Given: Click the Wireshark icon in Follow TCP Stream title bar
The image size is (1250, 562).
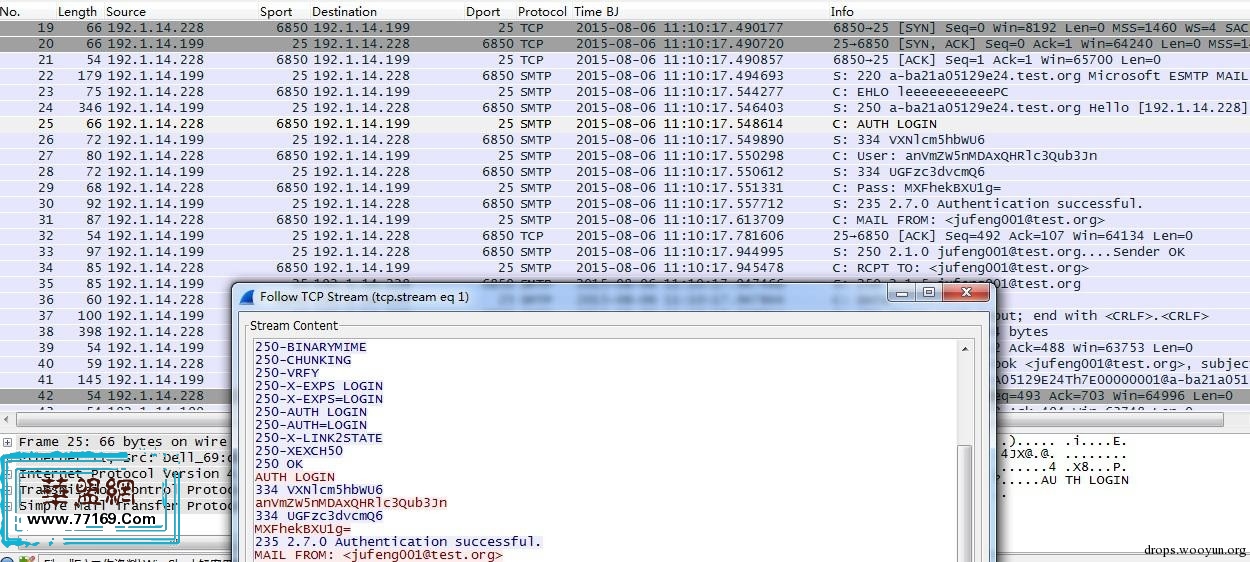Looking at the screenshot, I should click(x=246, y=296).
